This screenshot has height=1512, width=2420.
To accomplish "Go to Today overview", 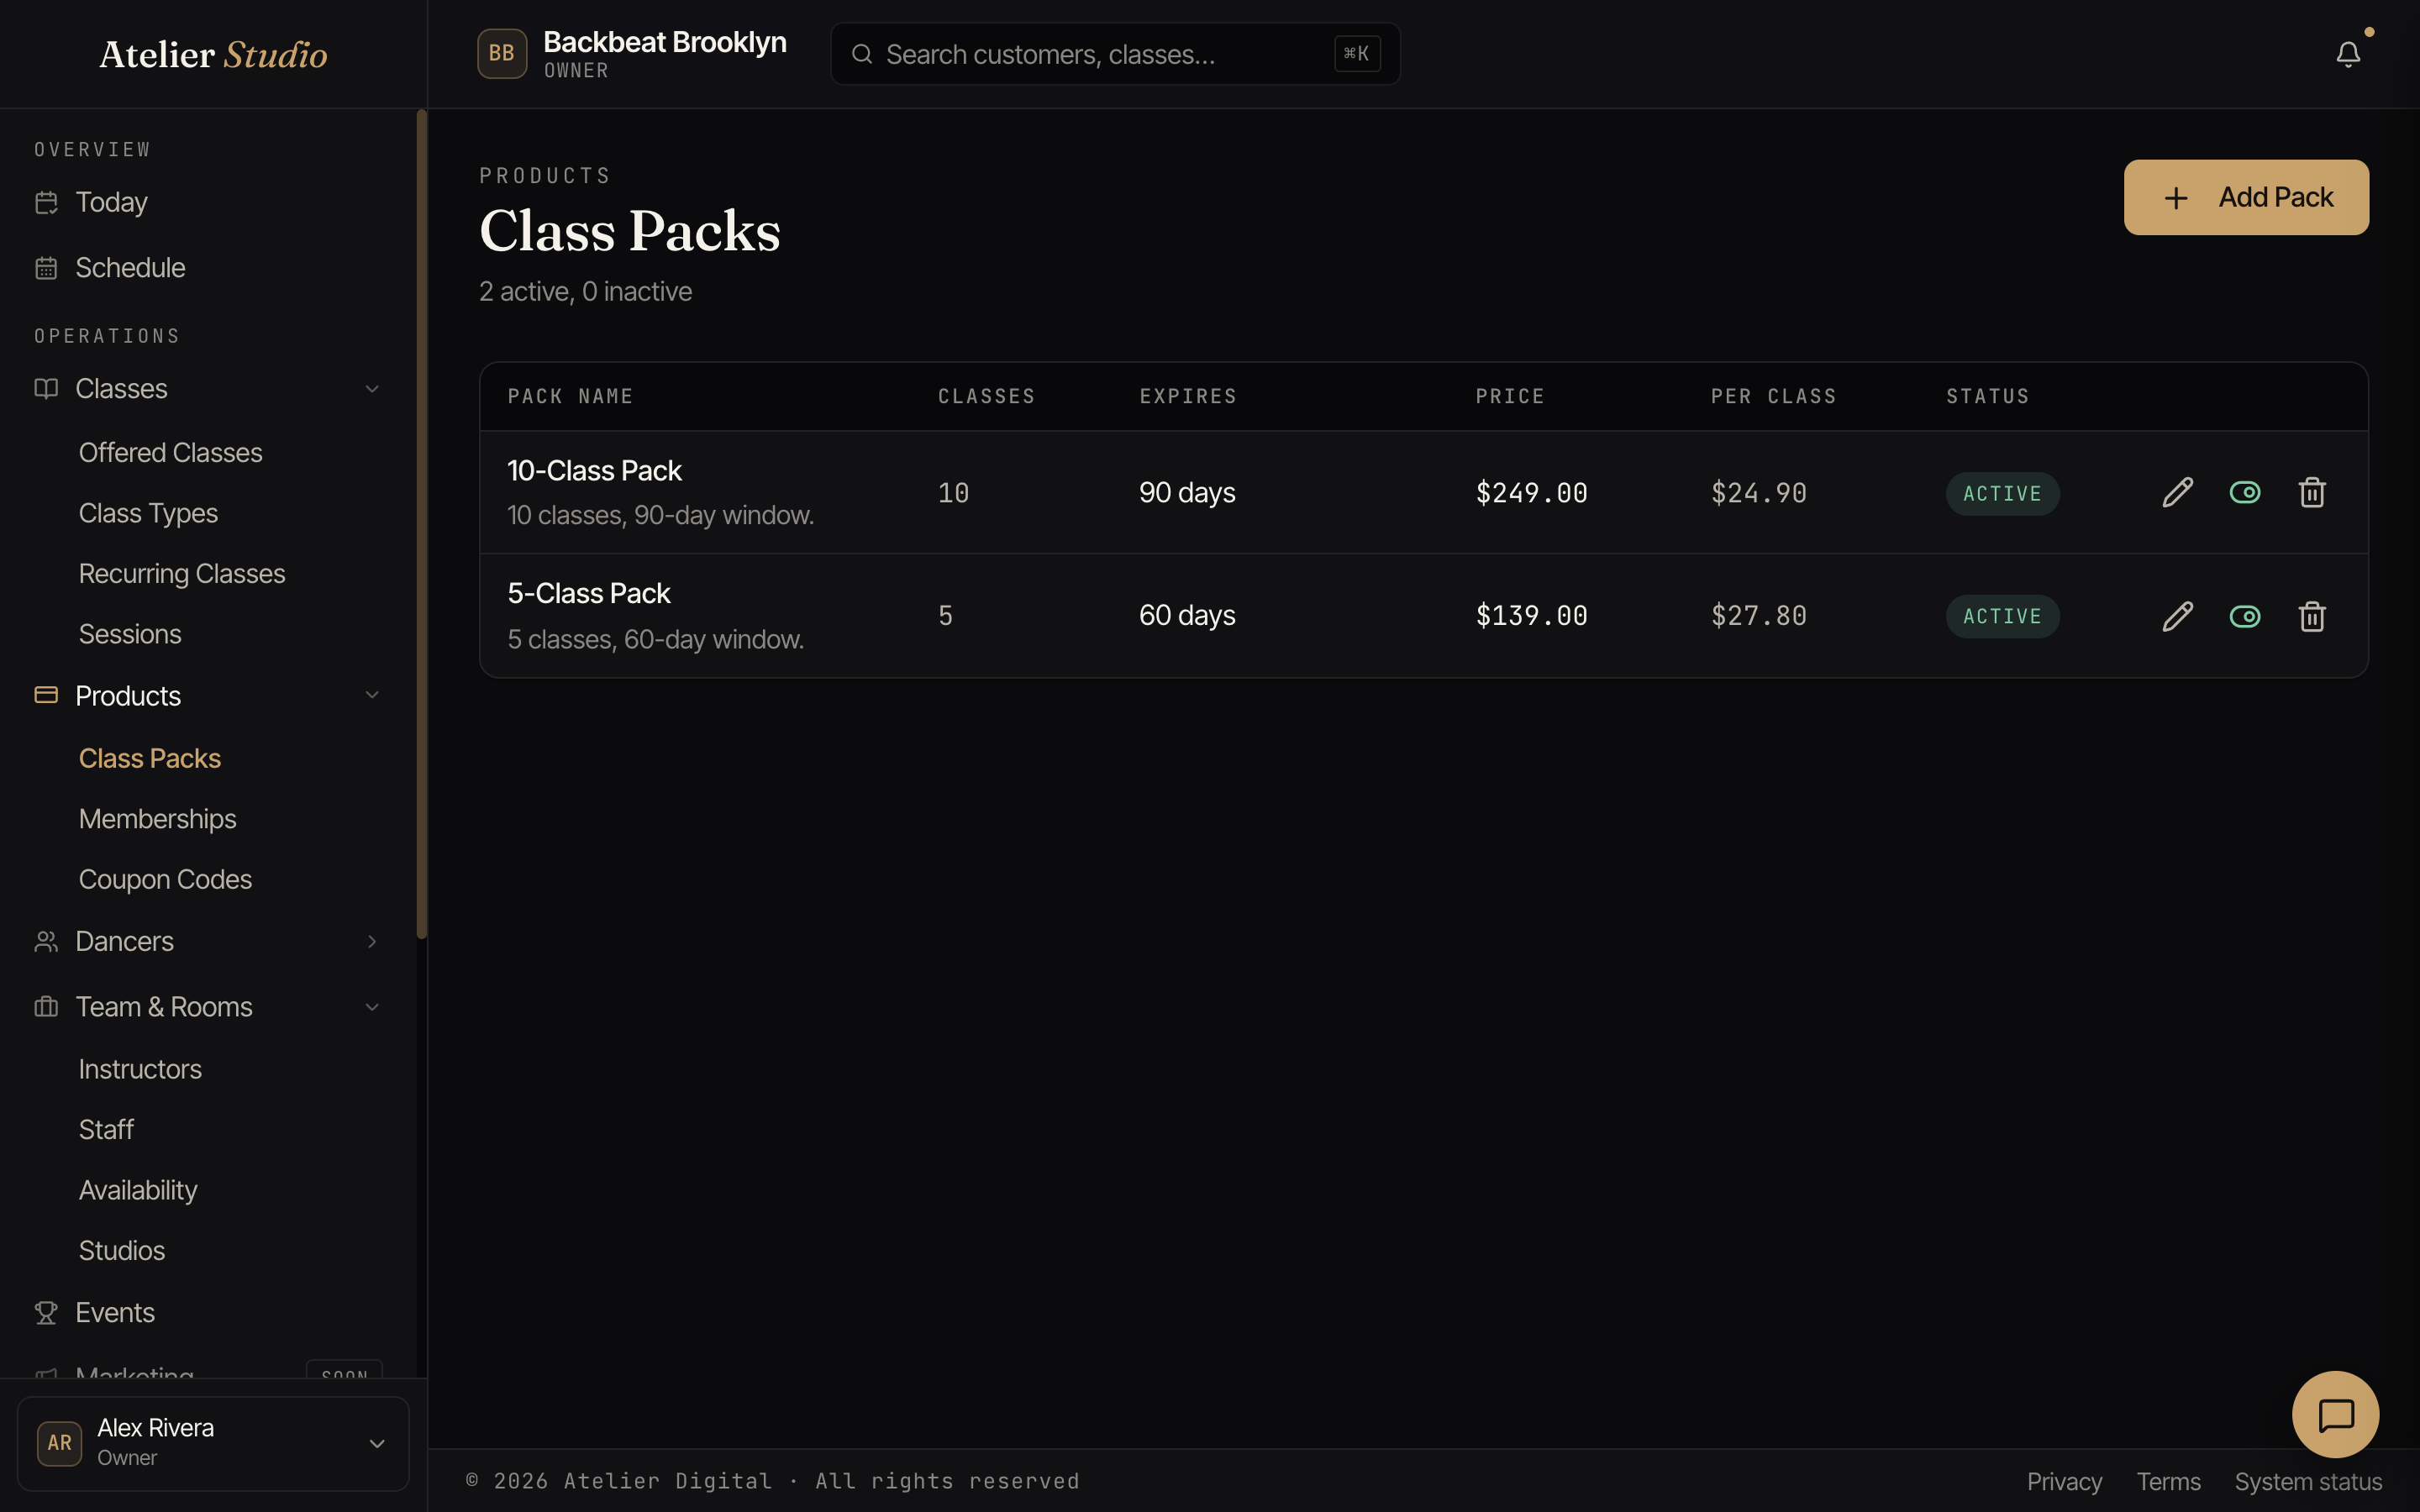I will (112, 203).
